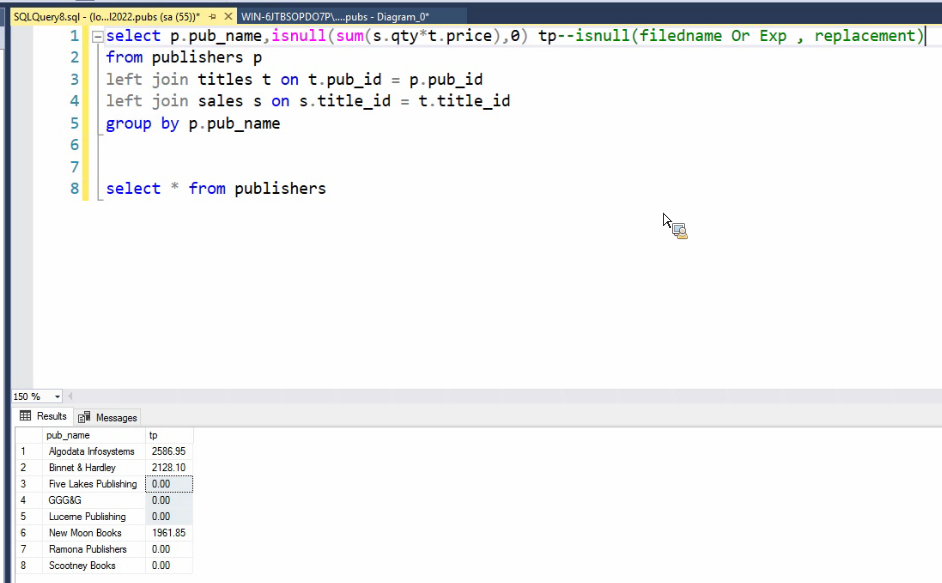The height and width of the screenshot is (583, 942).
Task: Click the 2586.95 value cell
Action: (x=169, y=451)
